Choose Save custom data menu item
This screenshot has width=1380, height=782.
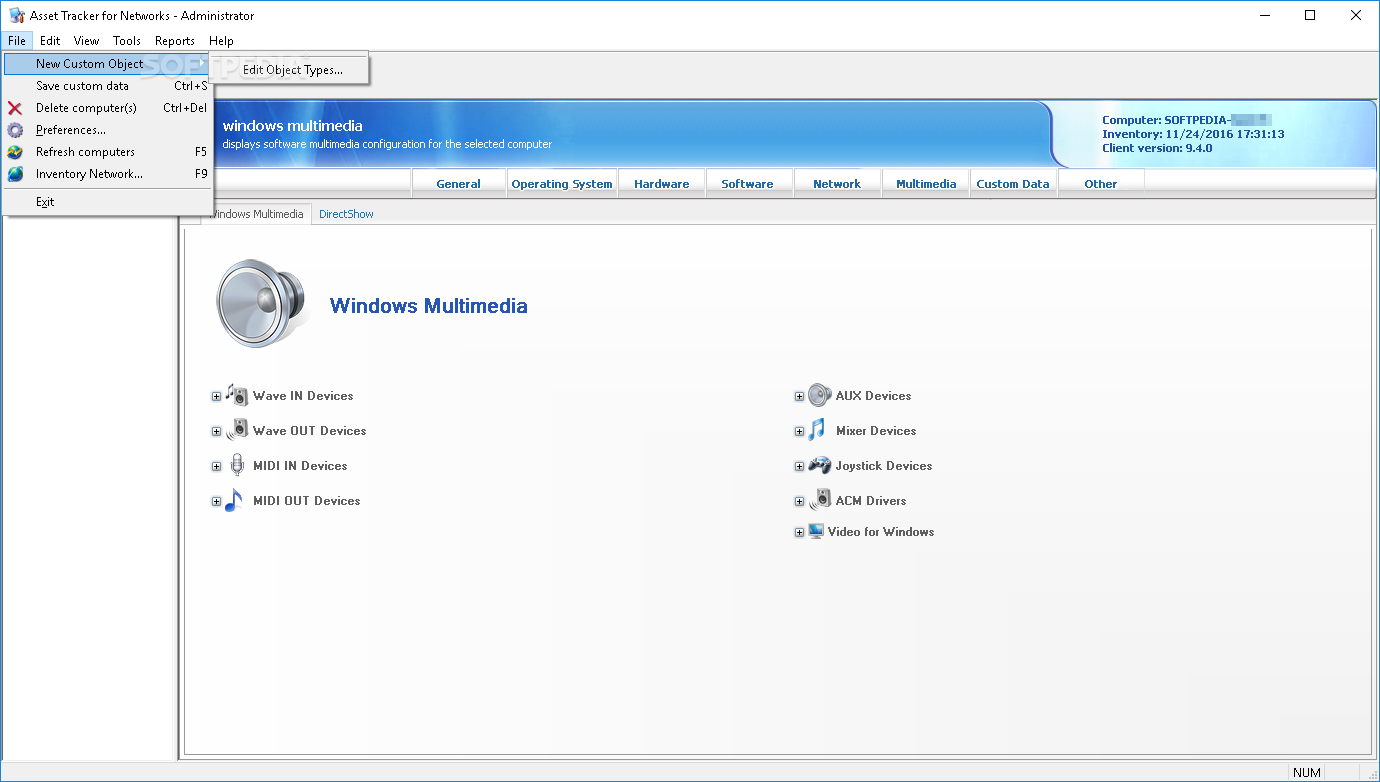(107, 86)
